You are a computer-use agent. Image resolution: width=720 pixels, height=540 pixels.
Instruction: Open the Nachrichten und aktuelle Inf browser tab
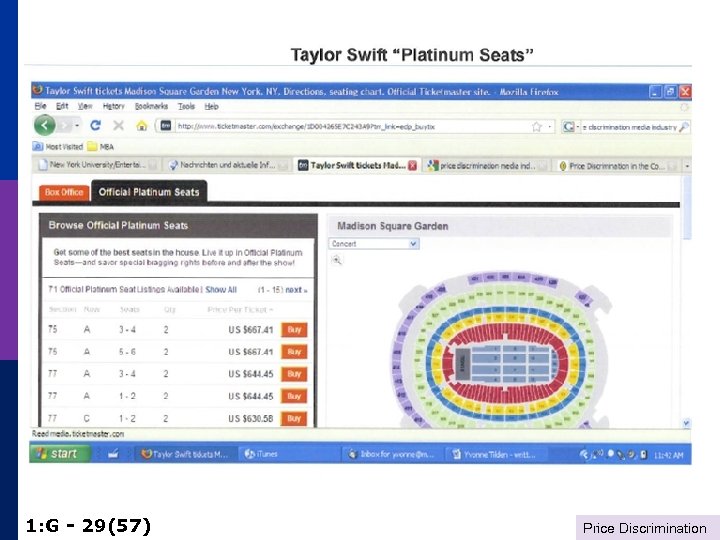(230, 165)
